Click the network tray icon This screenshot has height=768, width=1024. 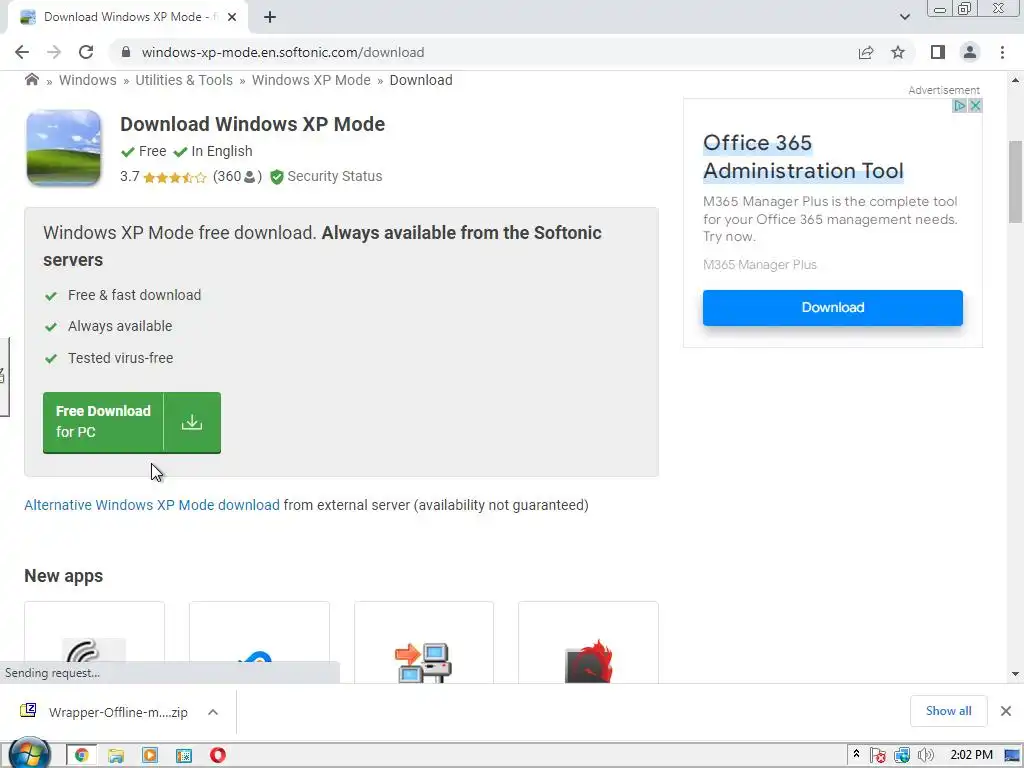pyautogui.click(x=902, y=756)
